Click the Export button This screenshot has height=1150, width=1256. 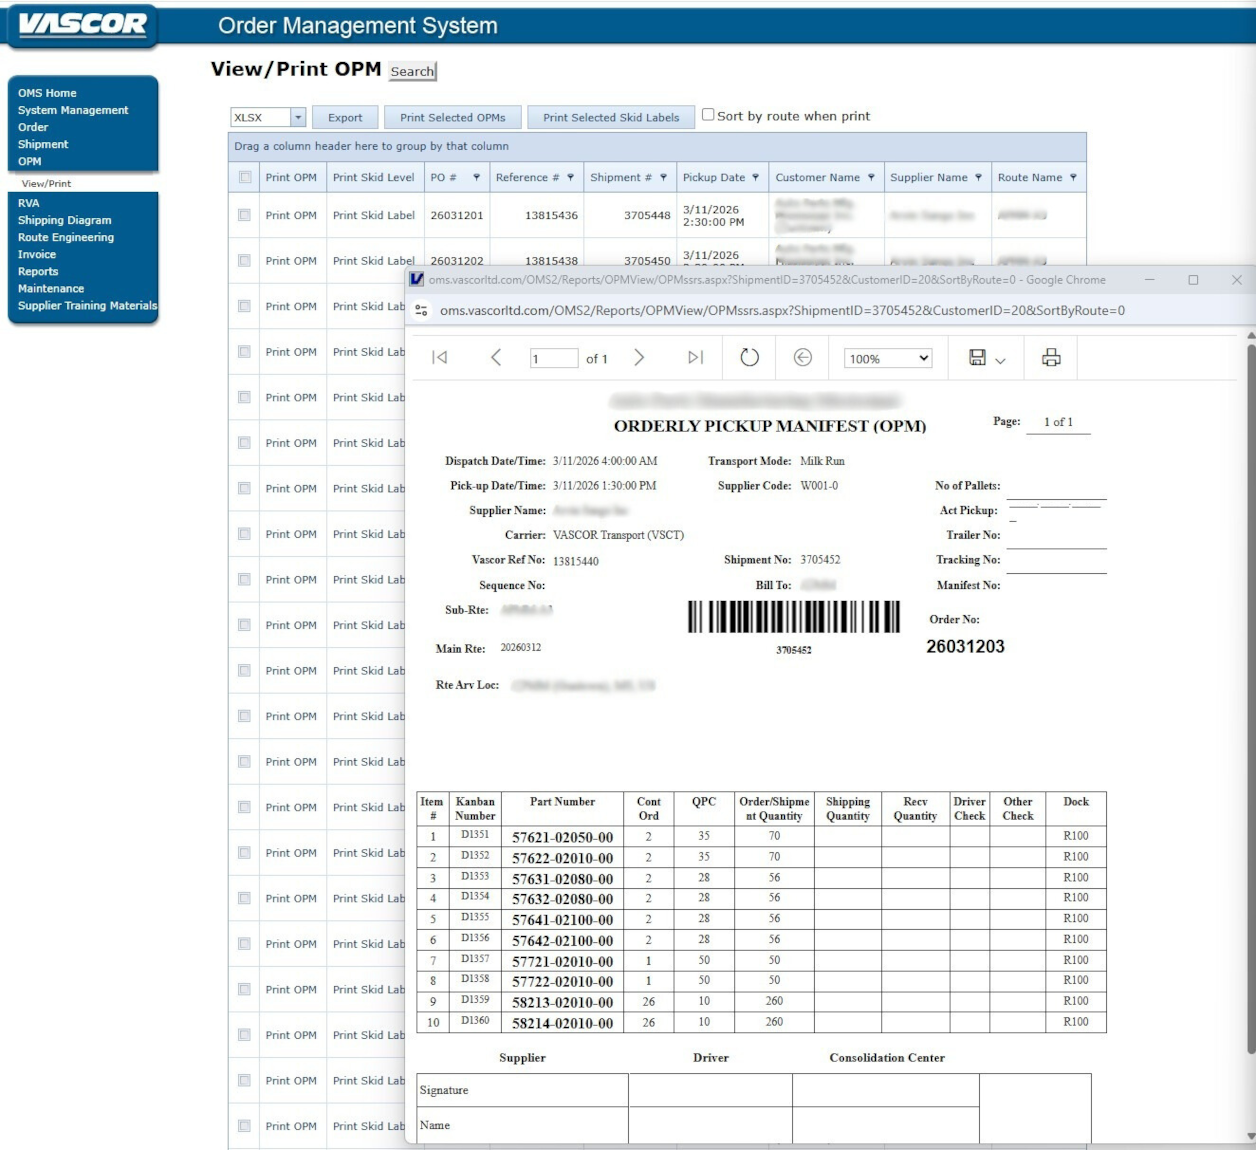tap(345, 118)
